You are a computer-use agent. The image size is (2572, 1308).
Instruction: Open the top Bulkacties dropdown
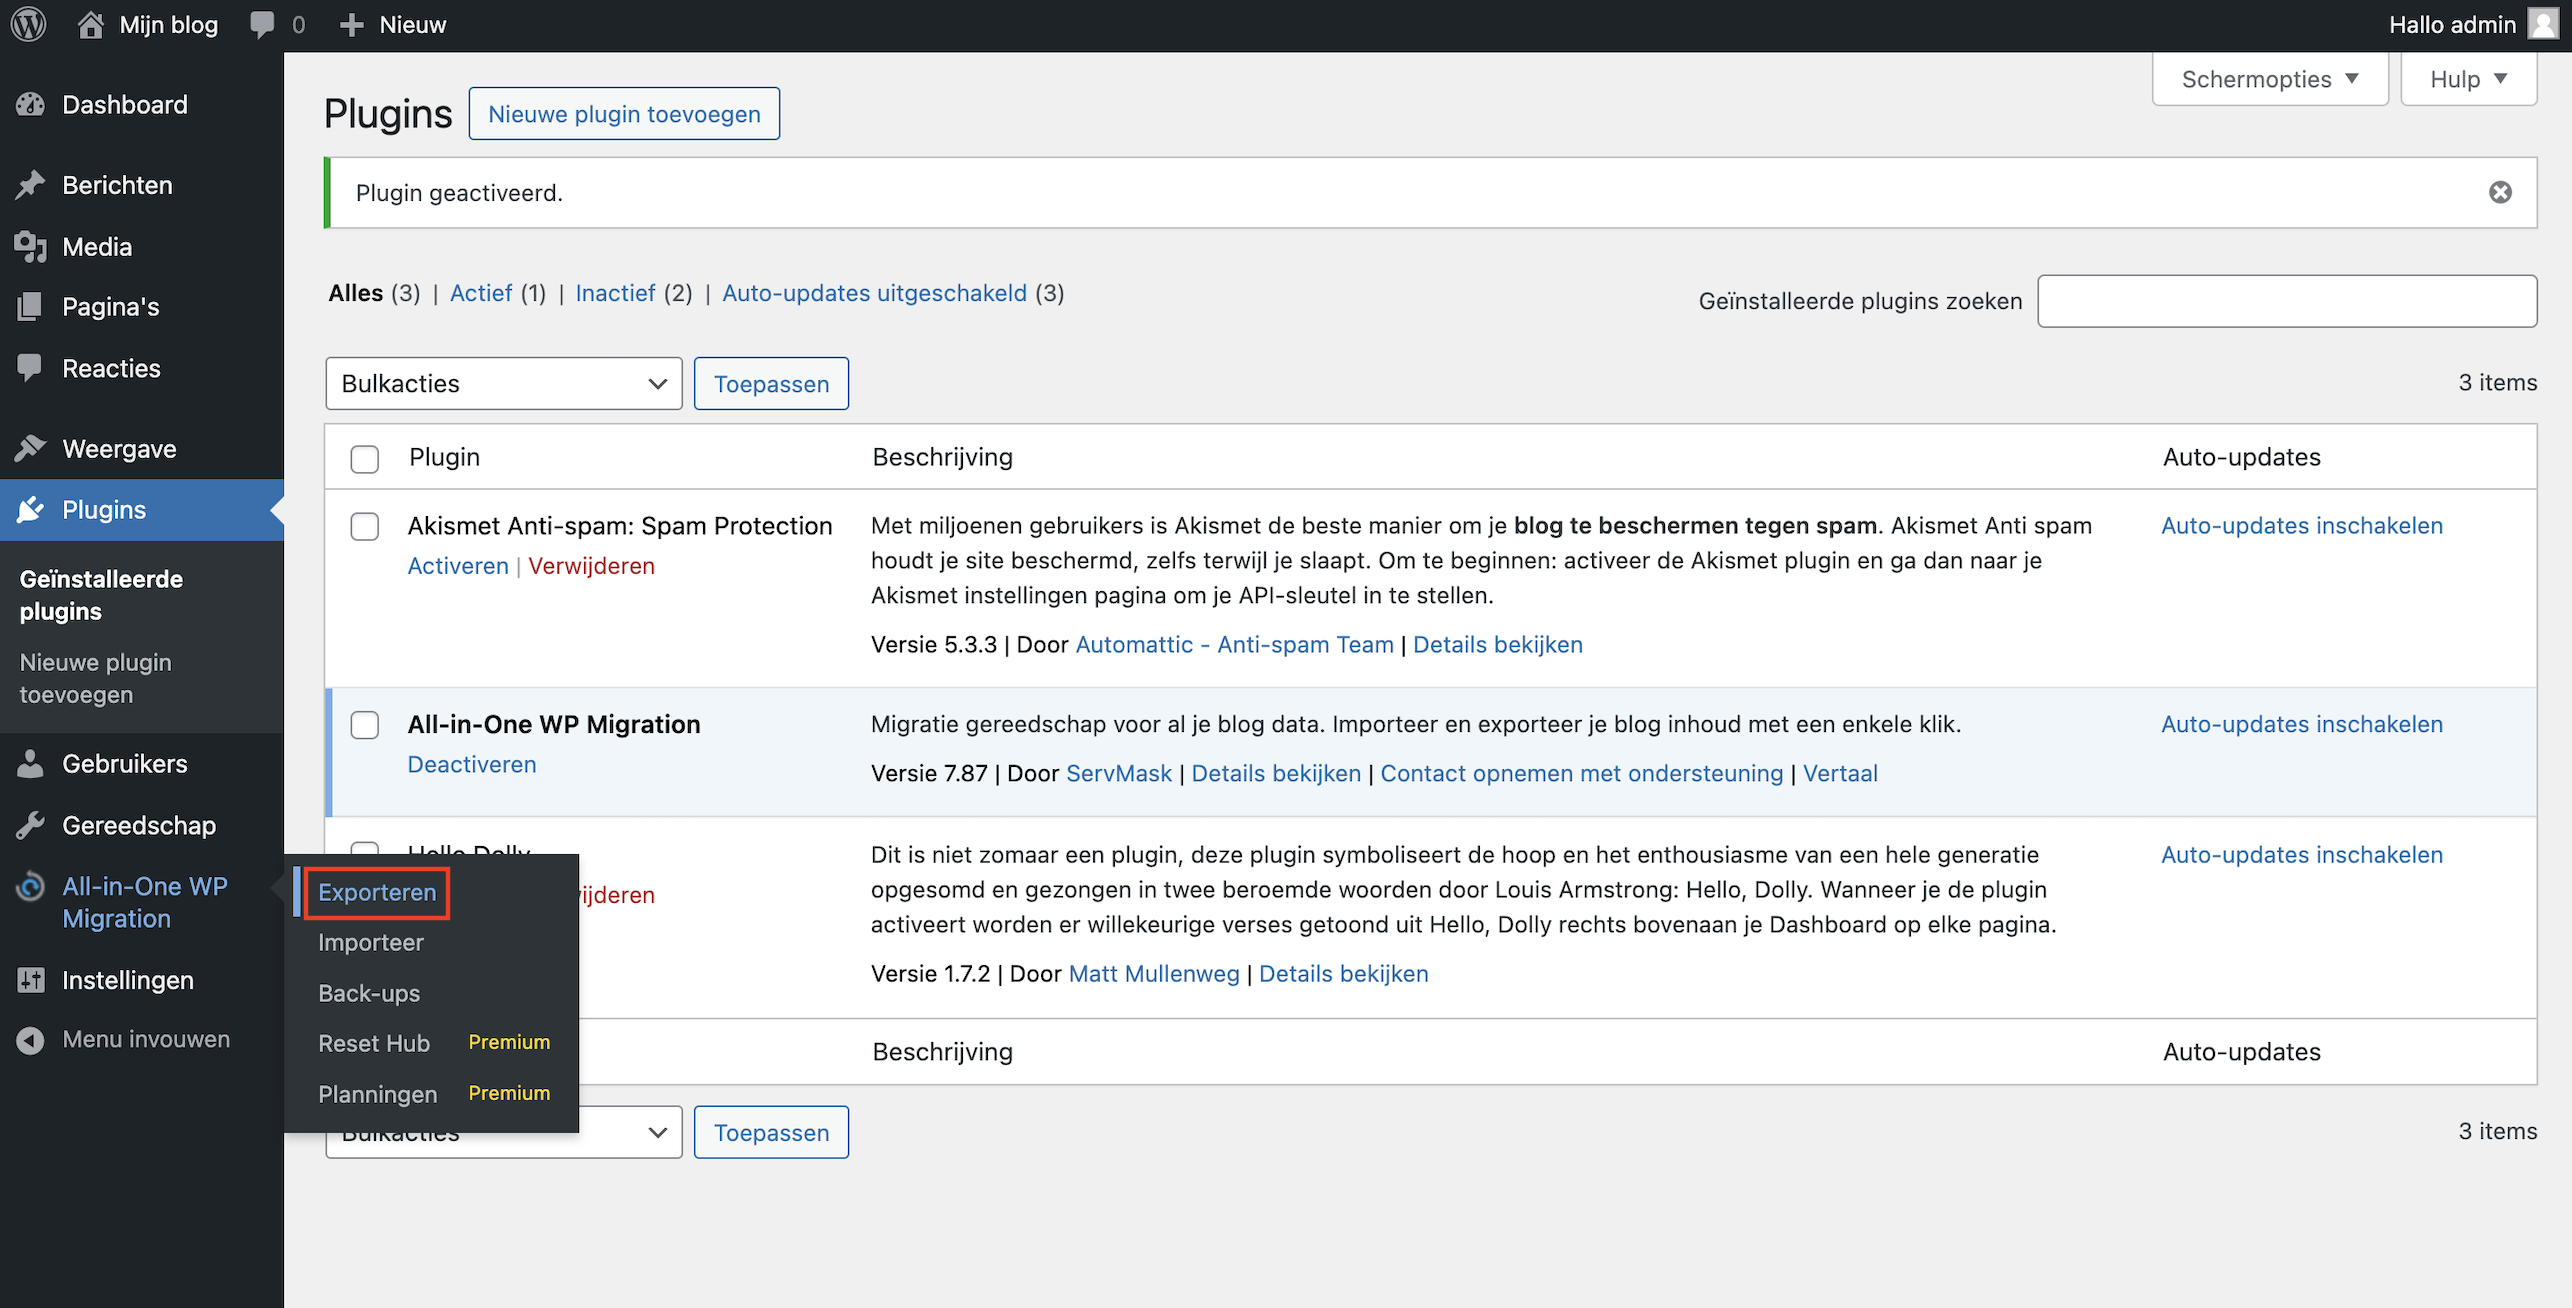click(503, 383)
